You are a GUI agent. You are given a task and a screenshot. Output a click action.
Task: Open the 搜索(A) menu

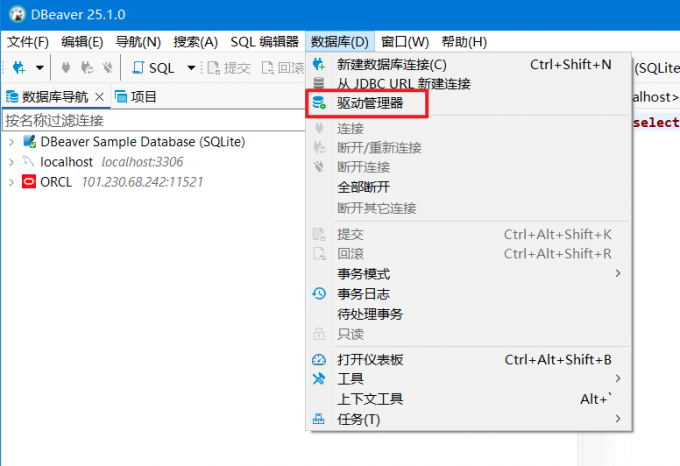click(195, 42)
